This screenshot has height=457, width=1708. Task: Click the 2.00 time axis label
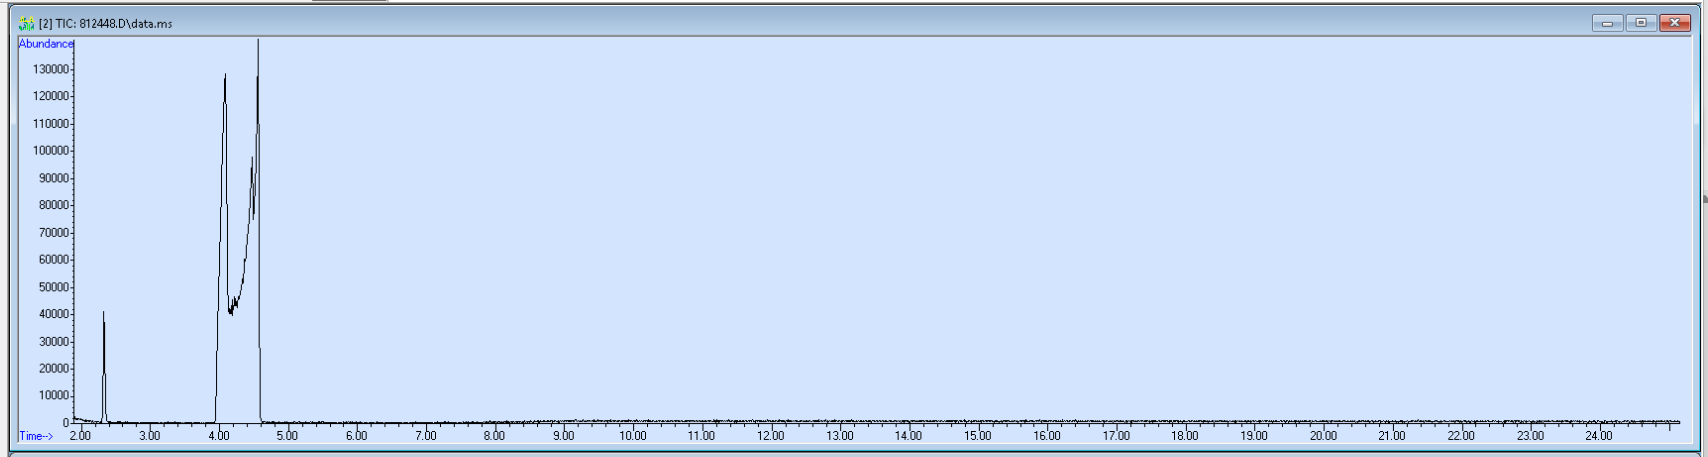tap(81, 436)
